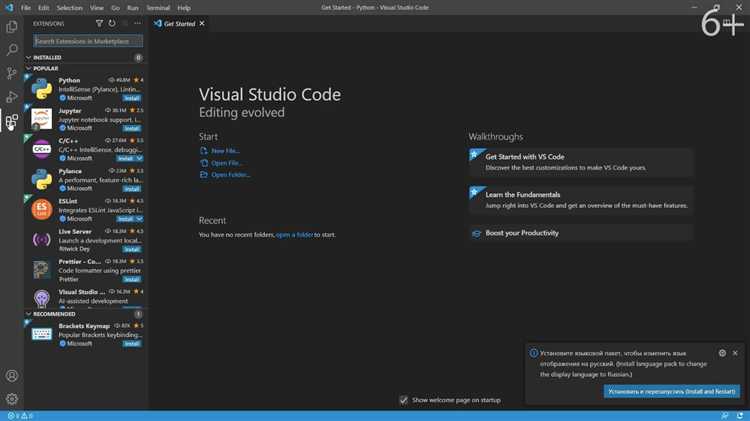Open the Explorer view in activity bar

[x=12, y=27]
